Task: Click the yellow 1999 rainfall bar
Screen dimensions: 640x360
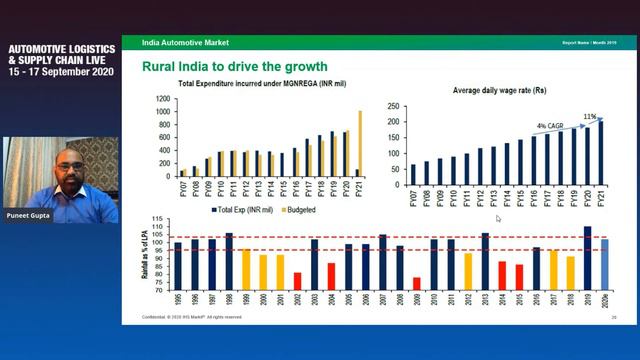Action: pos(246,269)
